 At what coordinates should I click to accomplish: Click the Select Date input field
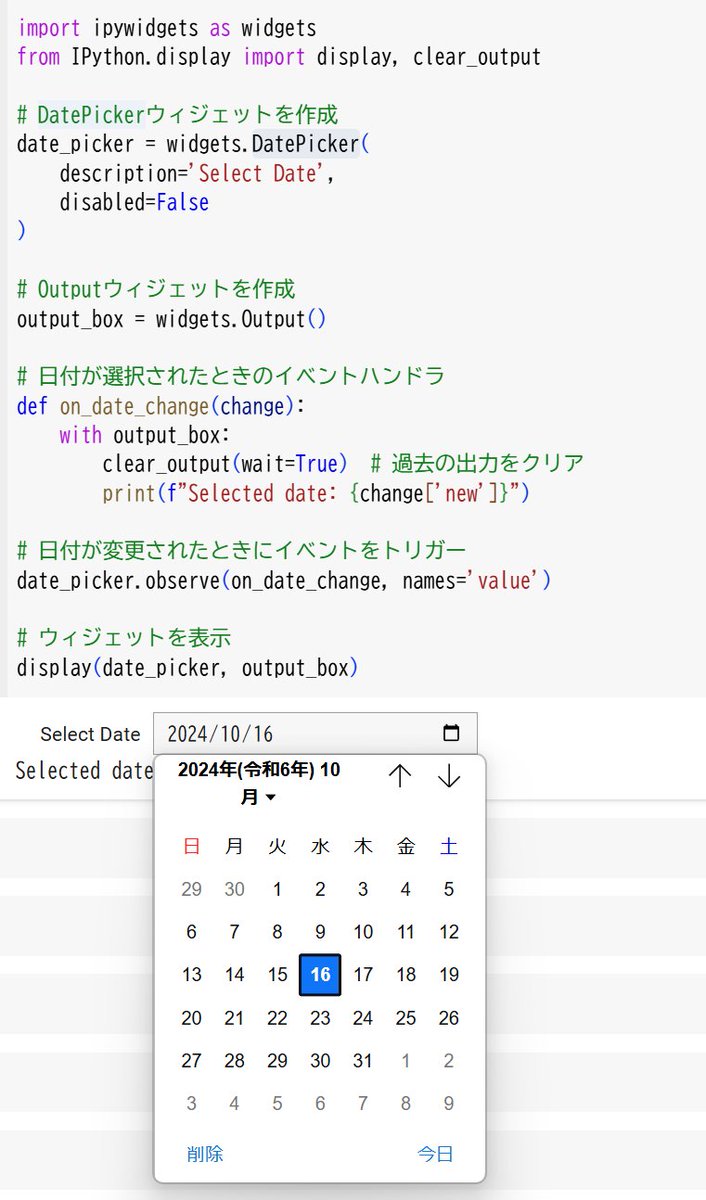315,733
